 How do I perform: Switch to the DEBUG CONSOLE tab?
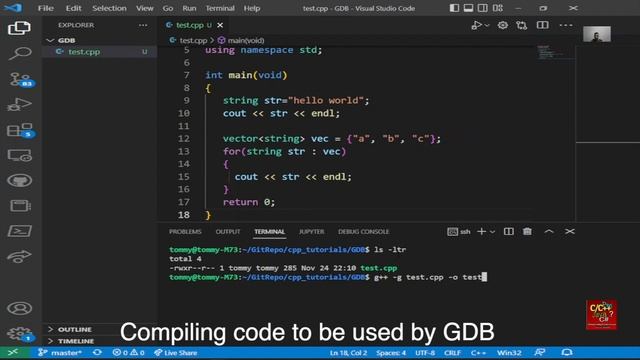click(x=364, y=231)
